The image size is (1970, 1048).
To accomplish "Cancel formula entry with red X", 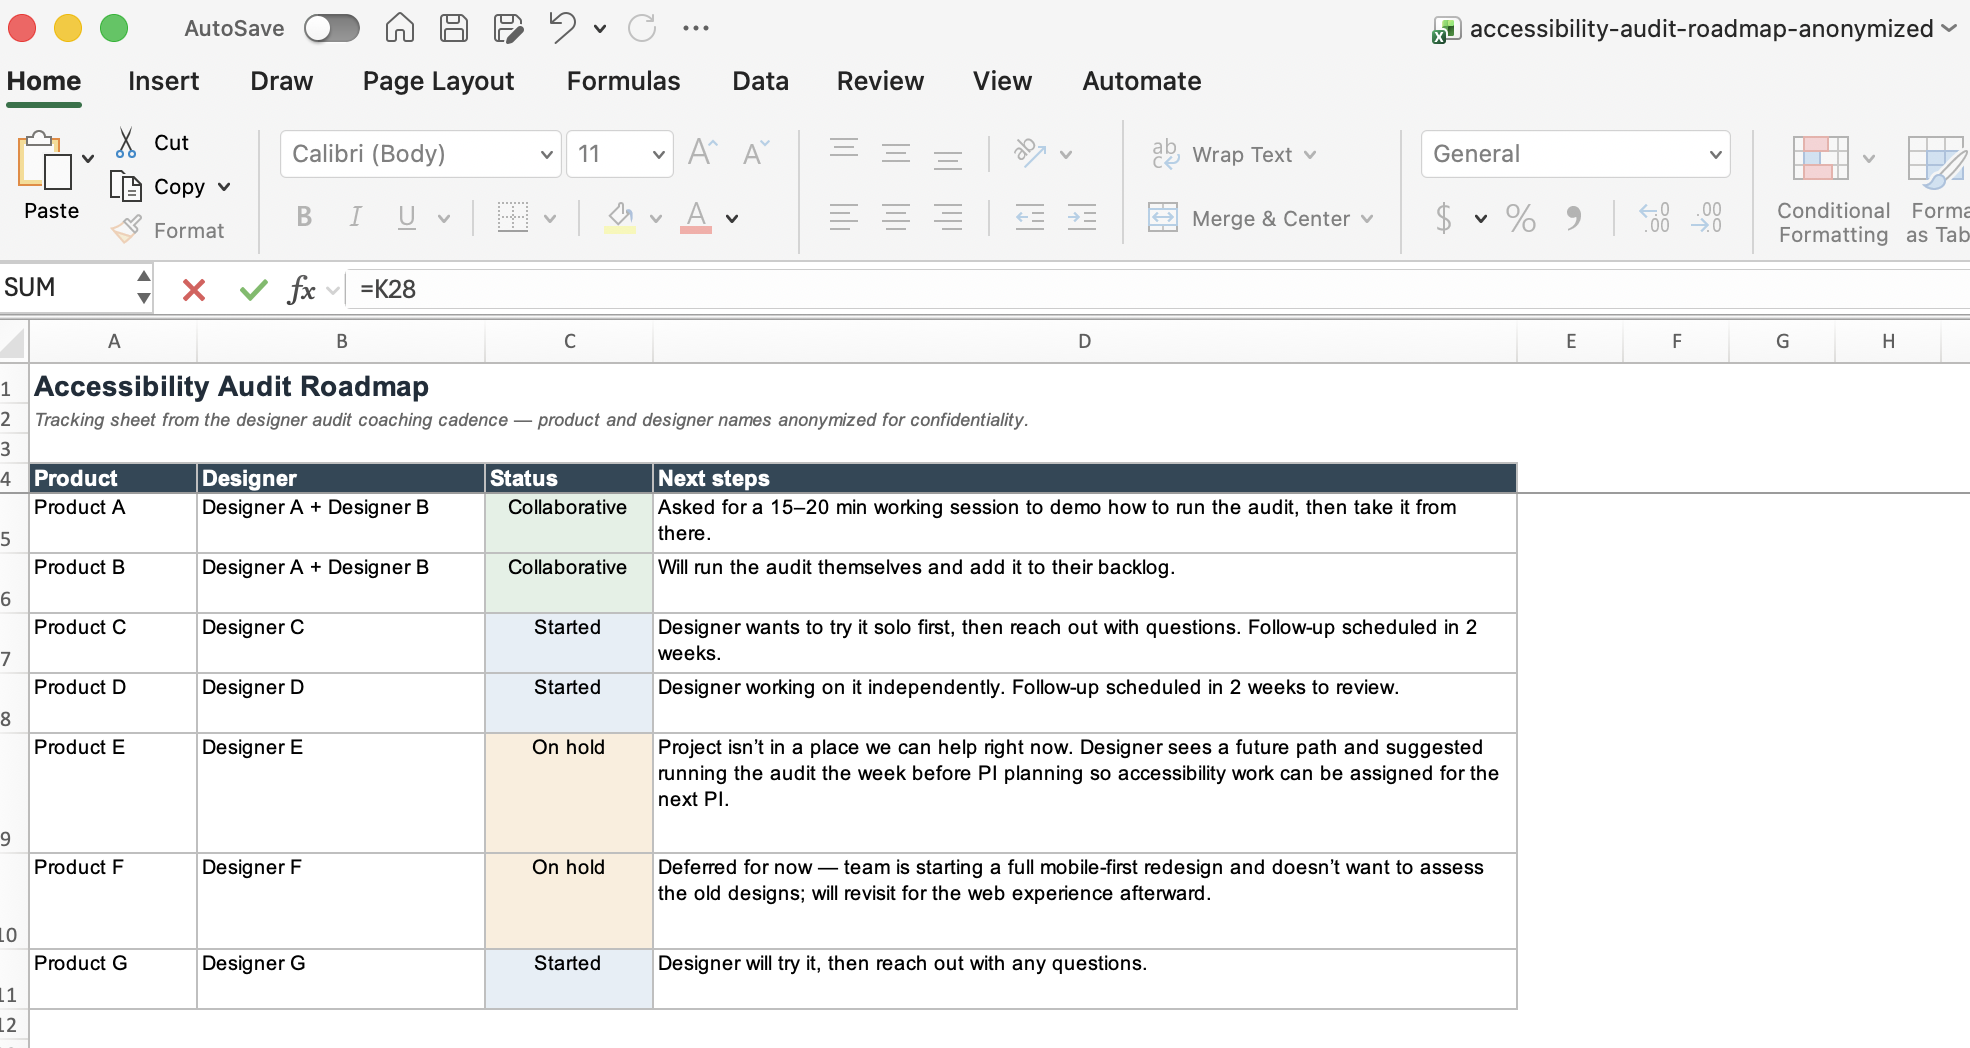I will coord(194,290).
